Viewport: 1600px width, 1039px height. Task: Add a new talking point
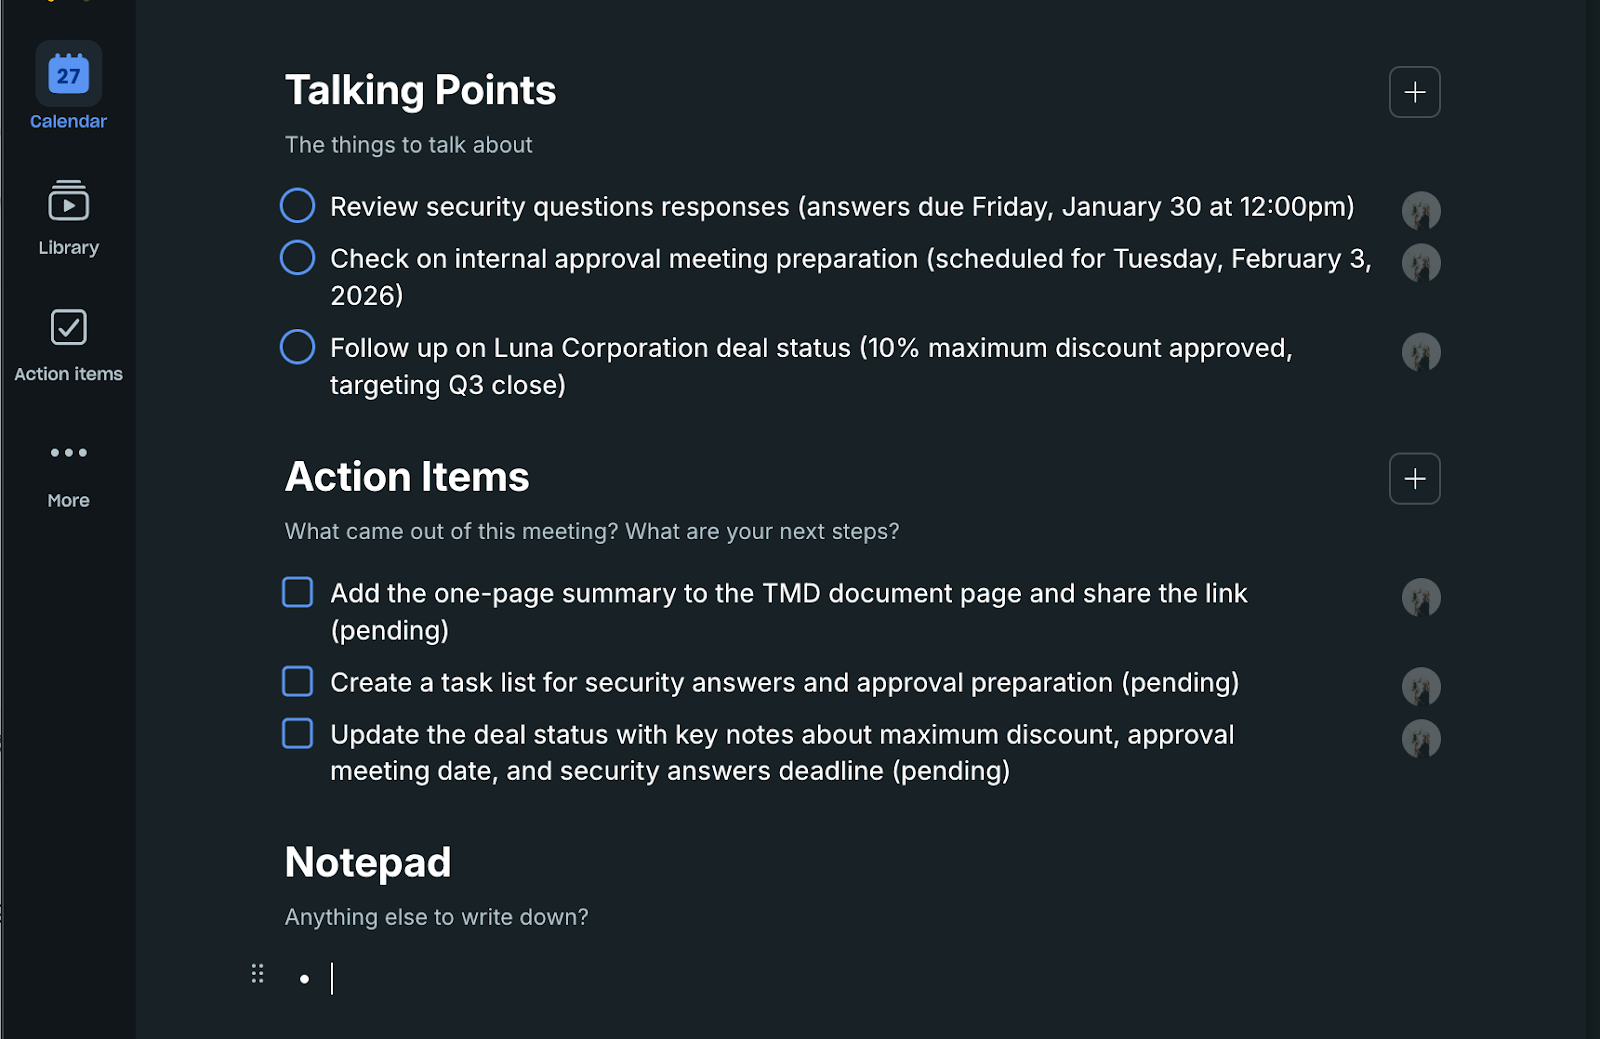point(1414,92)
